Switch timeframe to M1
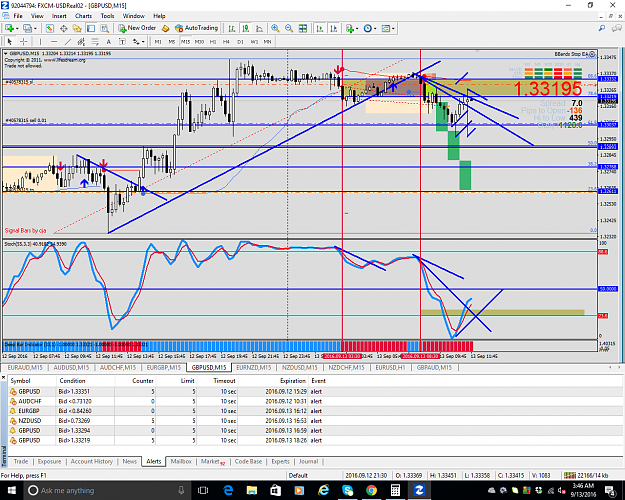625x500 pixels. pyautogui.click(x=158, y=42)
